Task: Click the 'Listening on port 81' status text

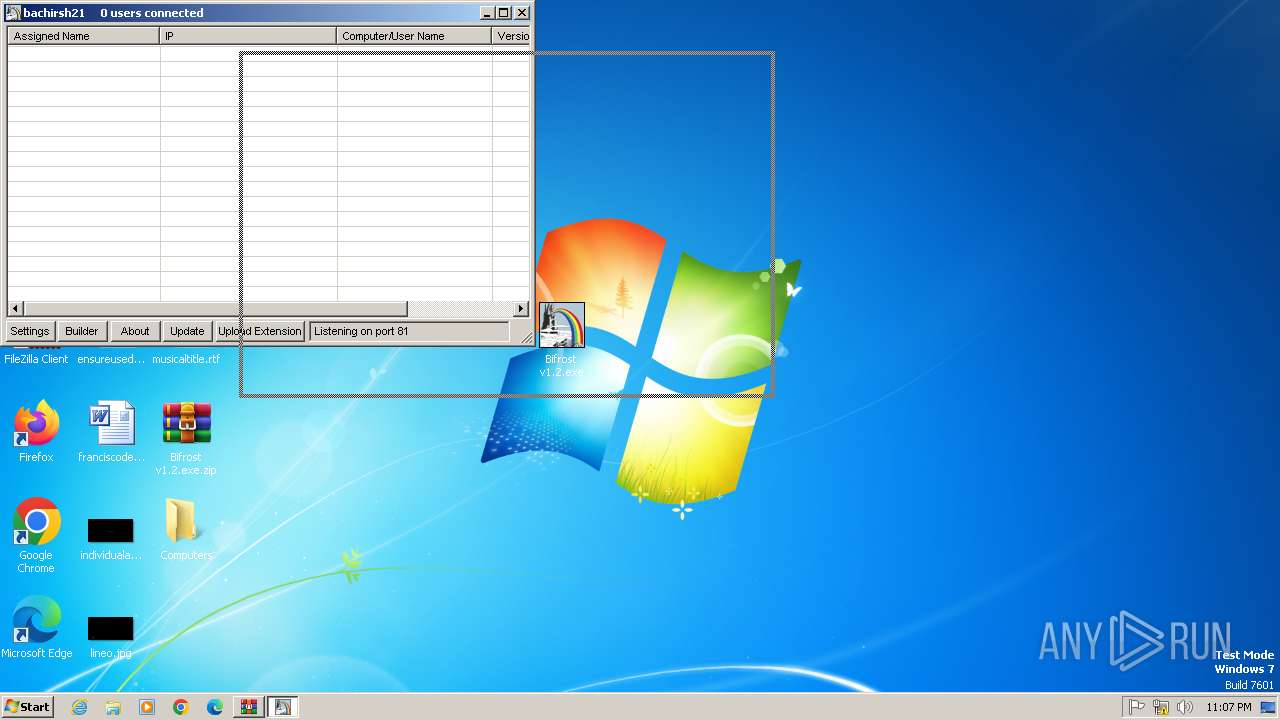Action: click(x=361, y=331)
